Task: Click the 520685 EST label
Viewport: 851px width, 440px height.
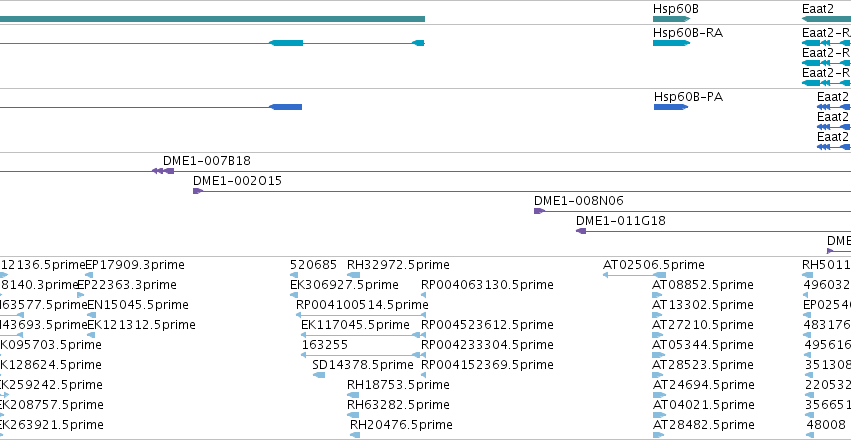Action: (x=314, y=265)
